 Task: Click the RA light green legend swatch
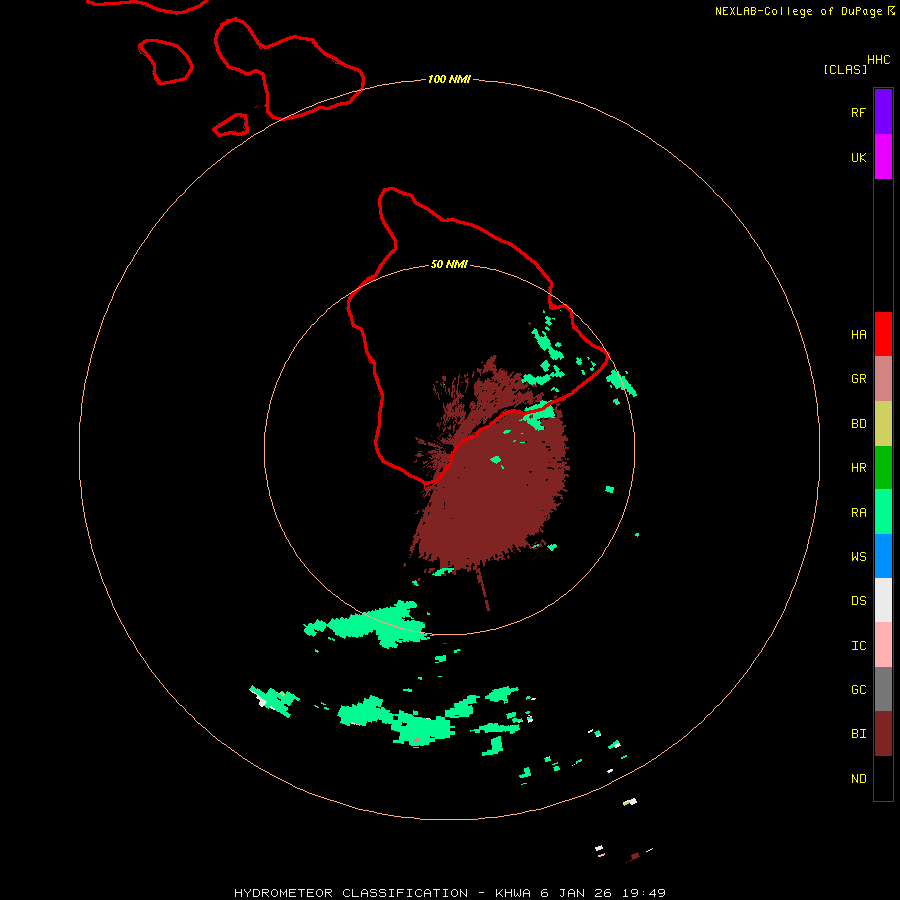(883, 512)
